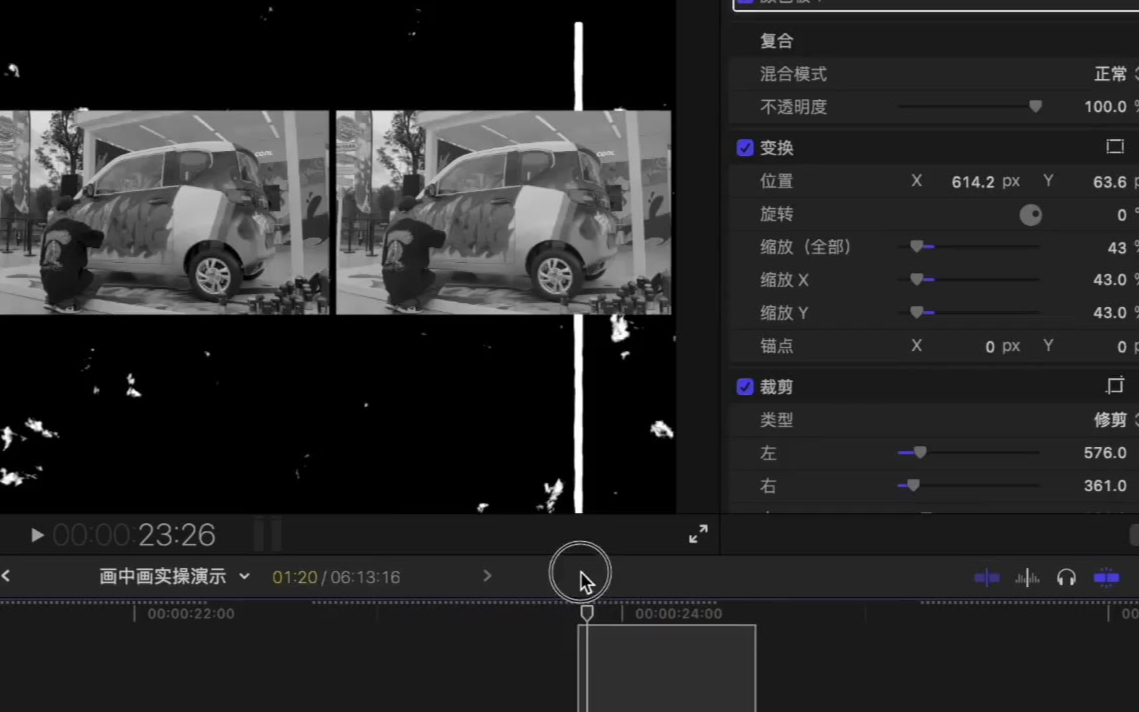Click the Transform (变换) on-screen controls icon
The image size is (1139, 712).
coord(1115,147)
